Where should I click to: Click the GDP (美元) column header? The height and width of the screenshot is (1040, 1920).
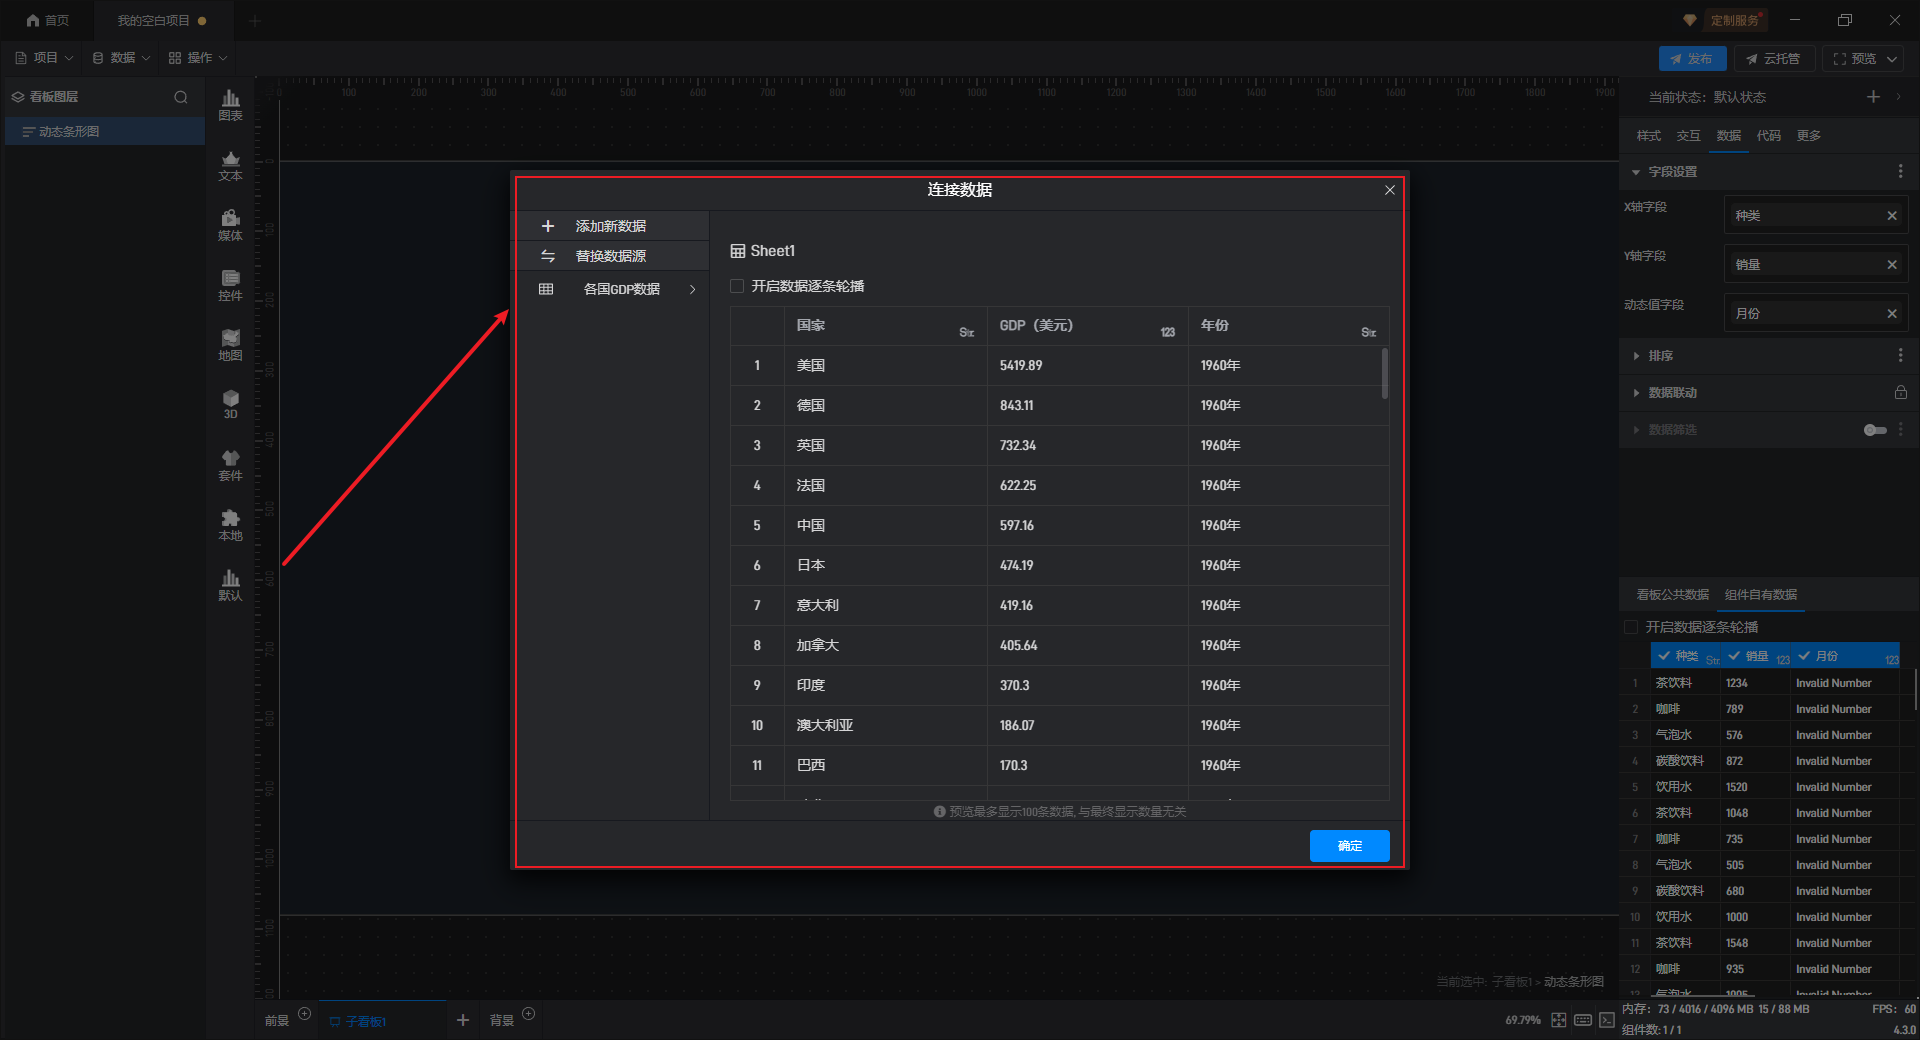[x=1087, y=326]
